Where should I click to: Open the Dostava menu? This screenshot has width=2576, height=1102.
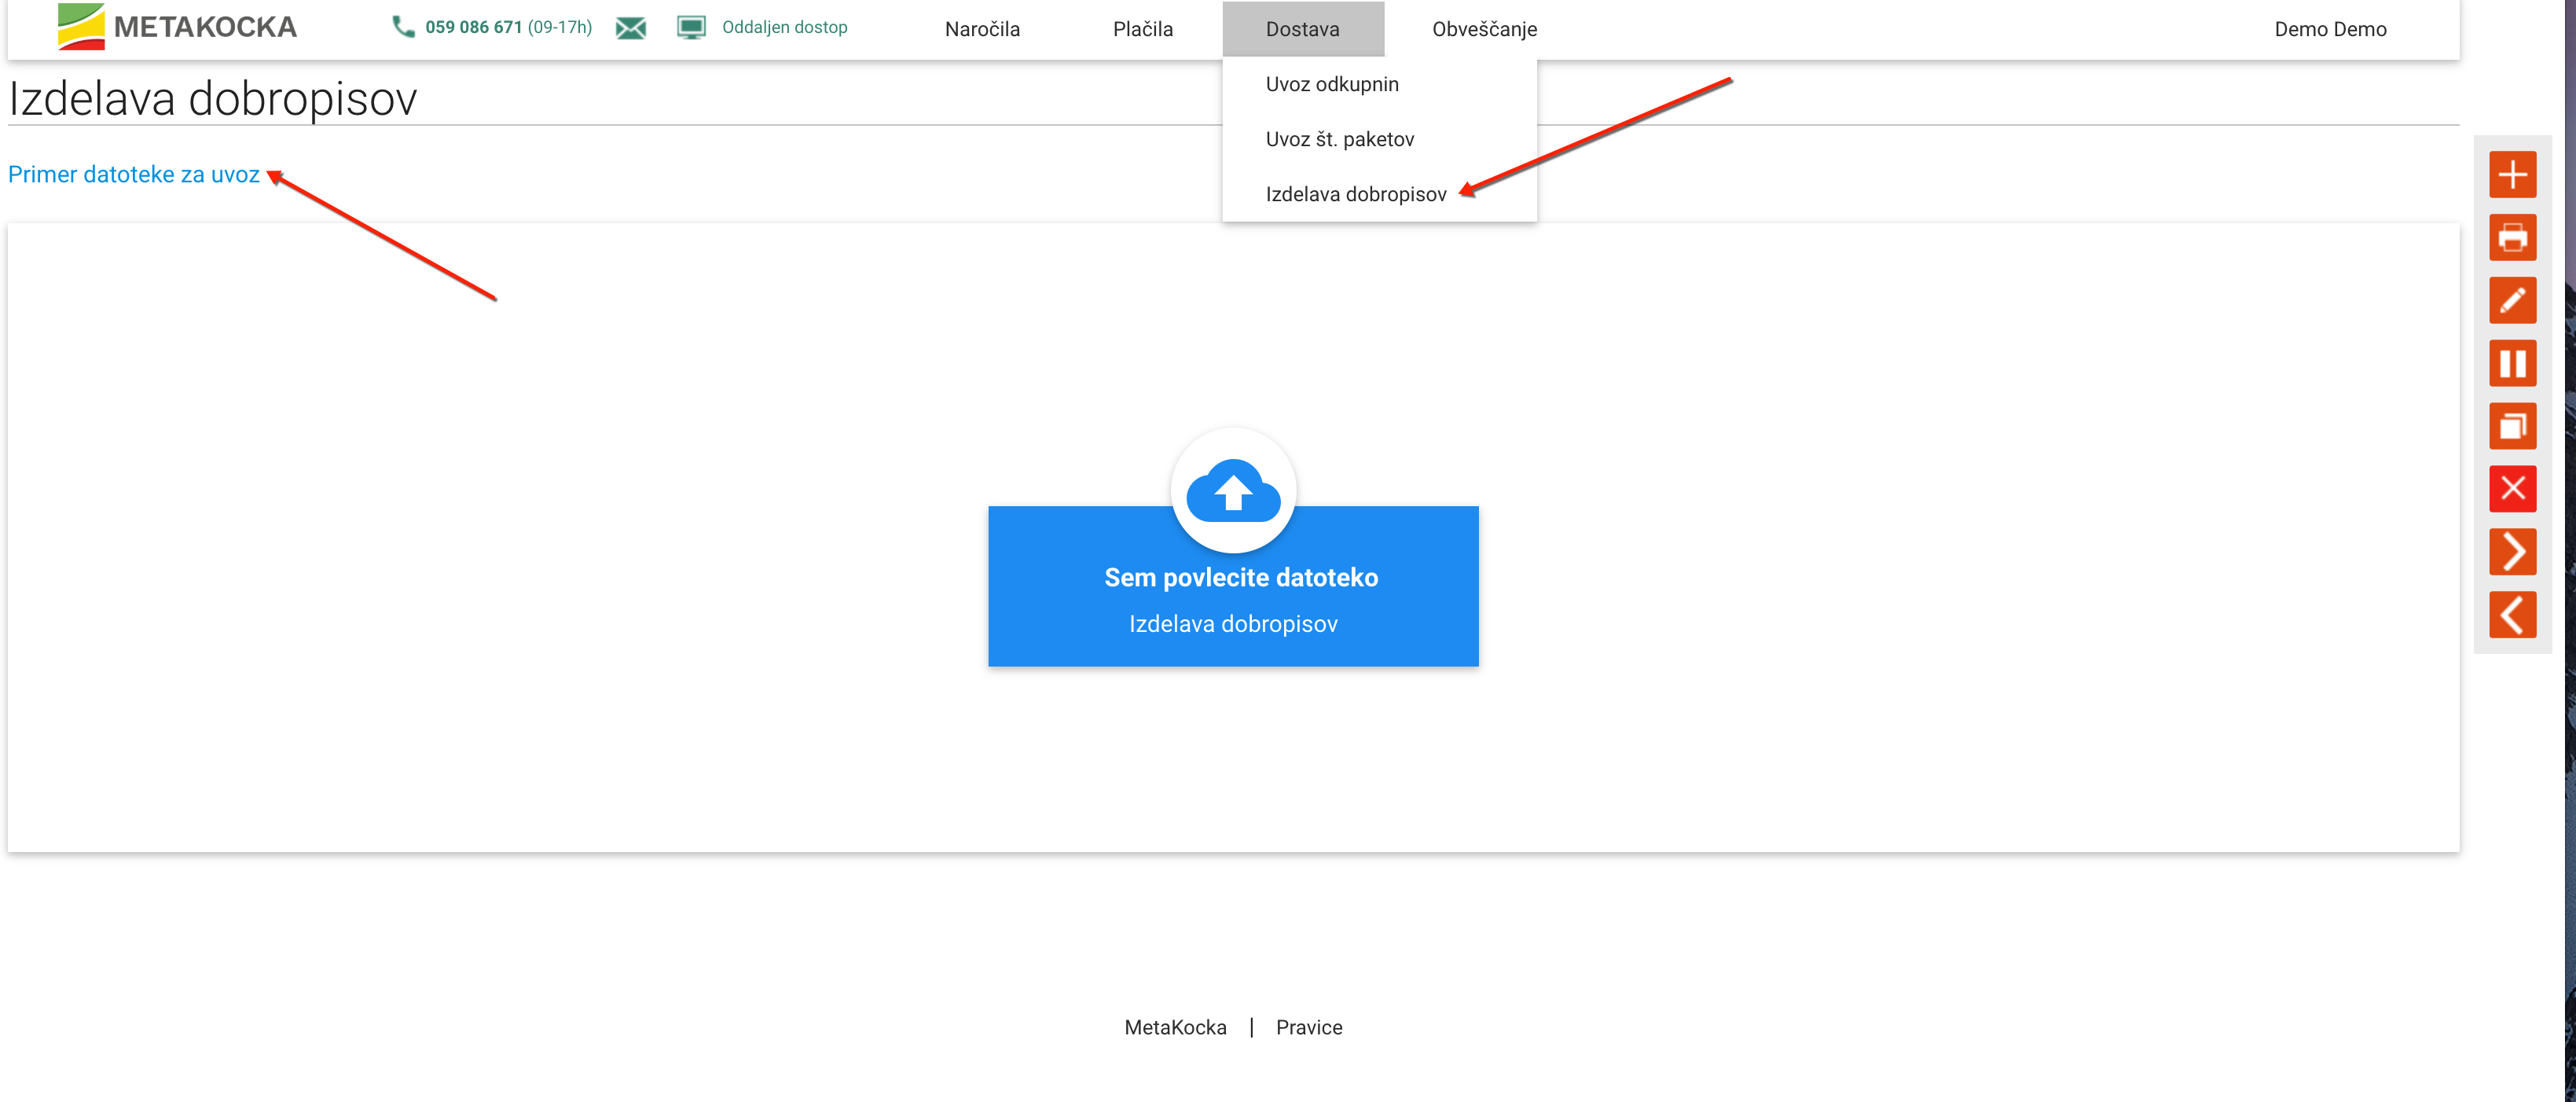click(x=1302, y=29)
